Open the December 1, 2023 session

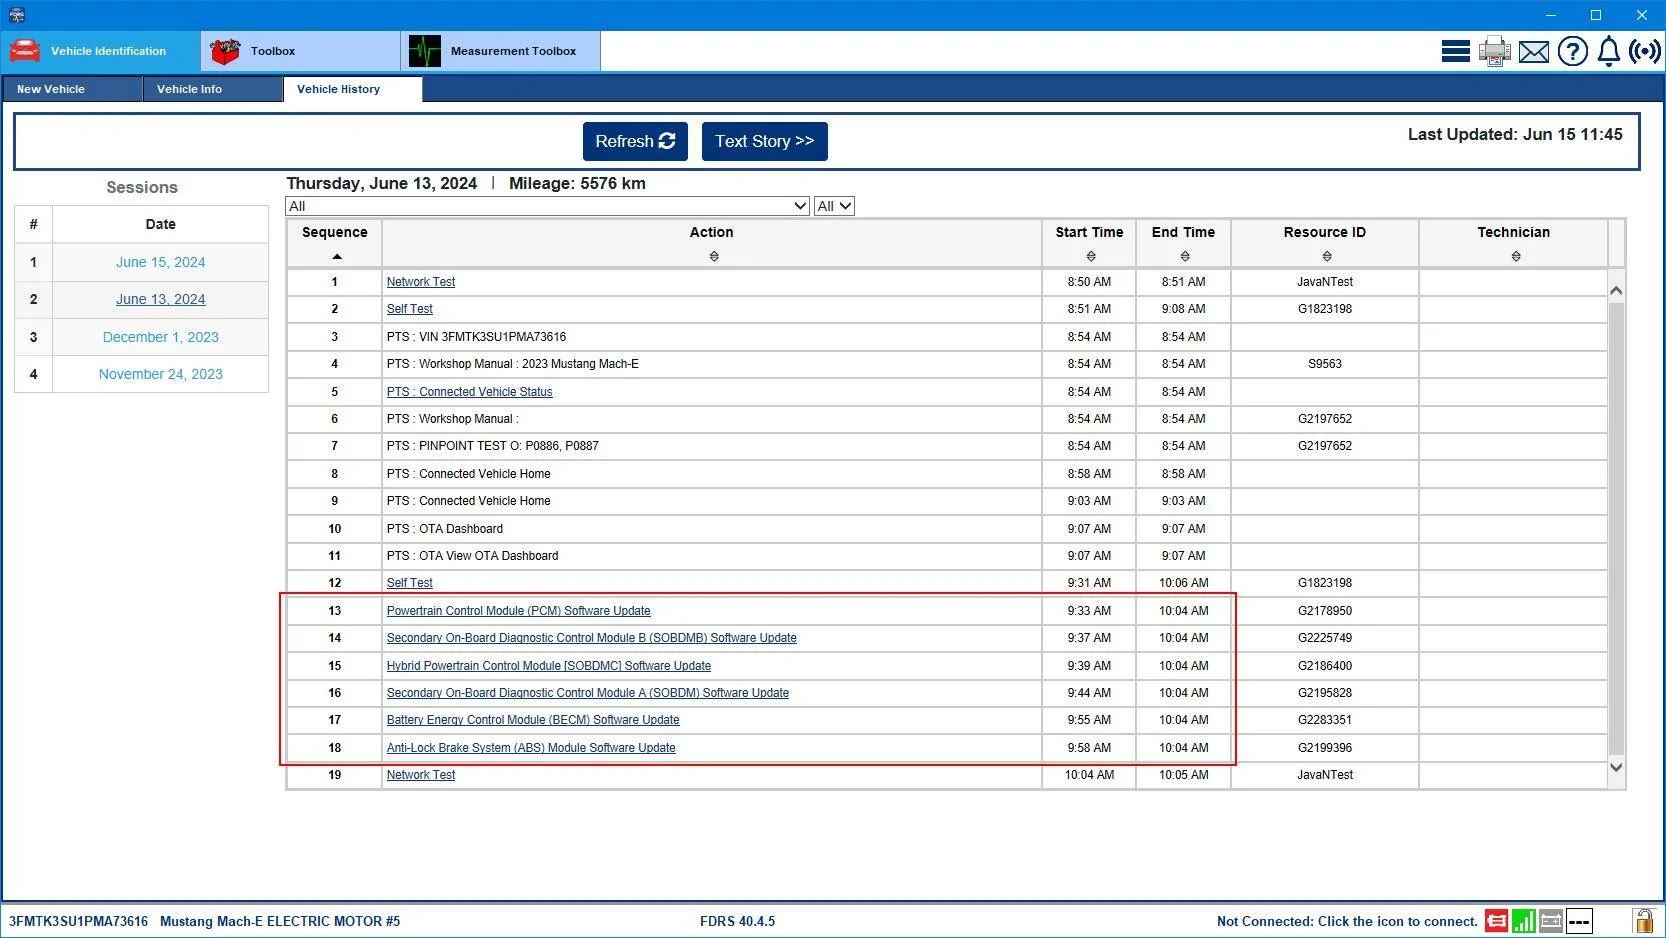[x=160, y=337]
